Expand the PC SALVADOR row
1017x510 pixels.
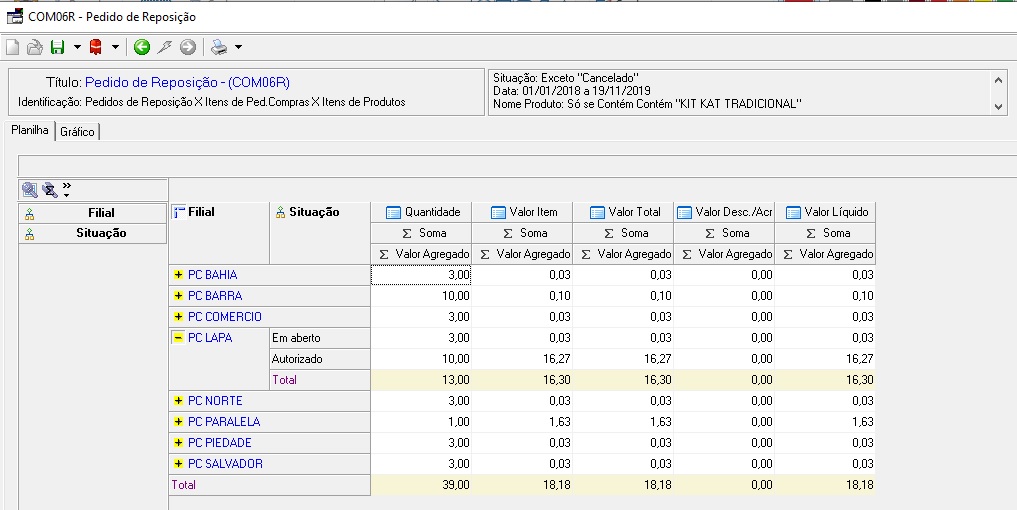pyautogui.click(x=178, y=463)
